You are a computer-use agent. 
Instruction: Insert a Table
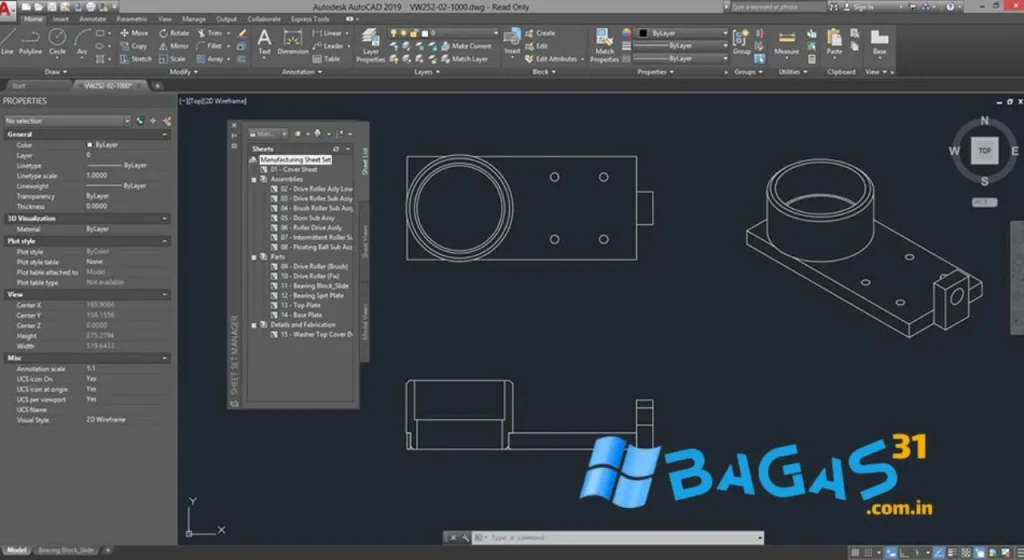click(x=327, y=59)
